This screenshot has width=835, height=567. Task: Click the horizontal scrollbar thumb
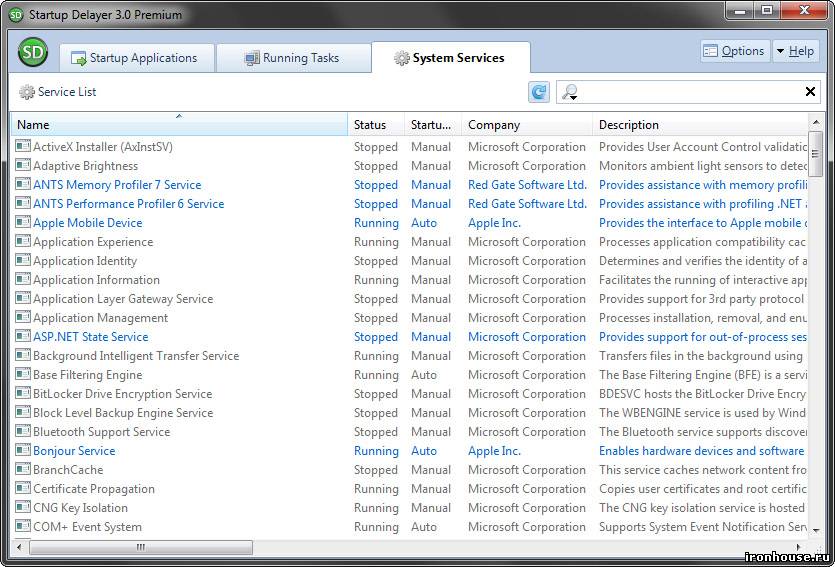(x=141, y=547)
